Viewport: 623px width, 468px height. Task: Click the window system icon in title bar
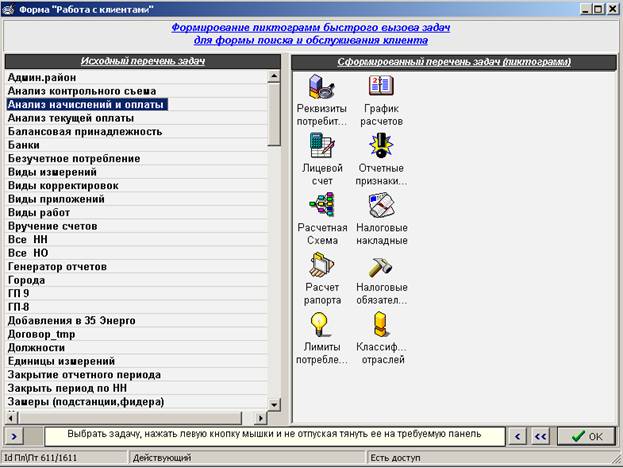pyautogui.click(x=8, y=9)
